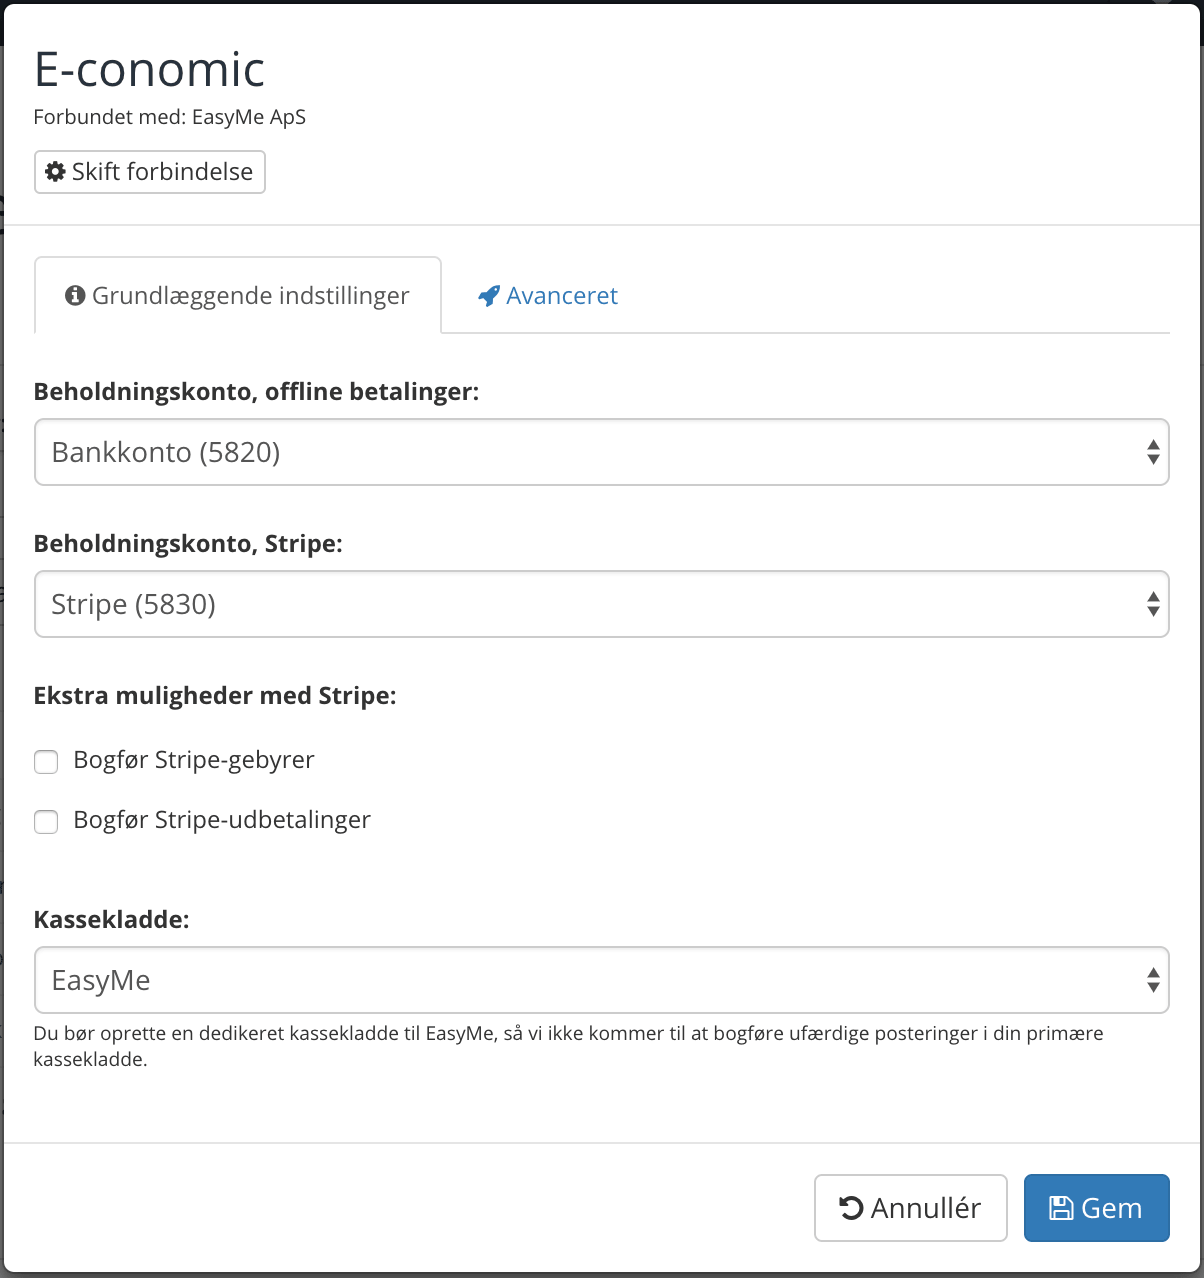The width and height of the screenshot is (1204, 1278).
Task: Click the stepper arrows on the Bankkonto dropdown
Action: point(1153,452)
